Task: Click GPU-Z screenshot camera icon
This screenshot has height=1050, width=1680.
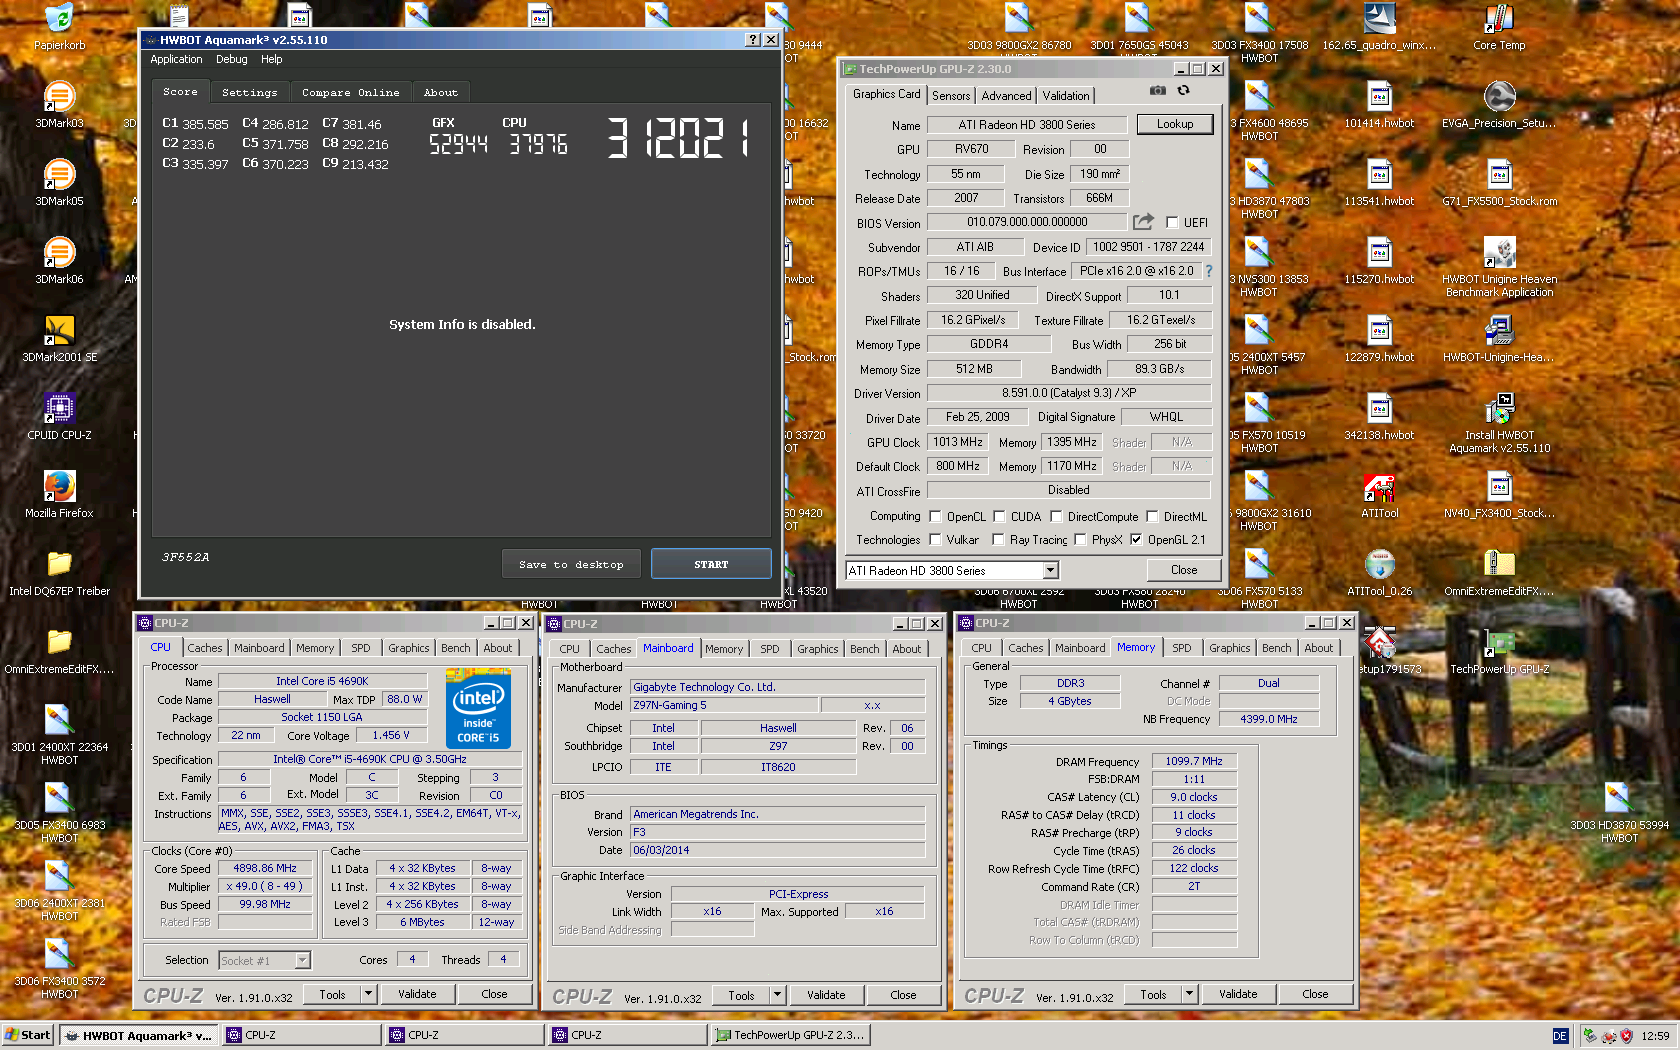Action: [x=1157, y=90]
